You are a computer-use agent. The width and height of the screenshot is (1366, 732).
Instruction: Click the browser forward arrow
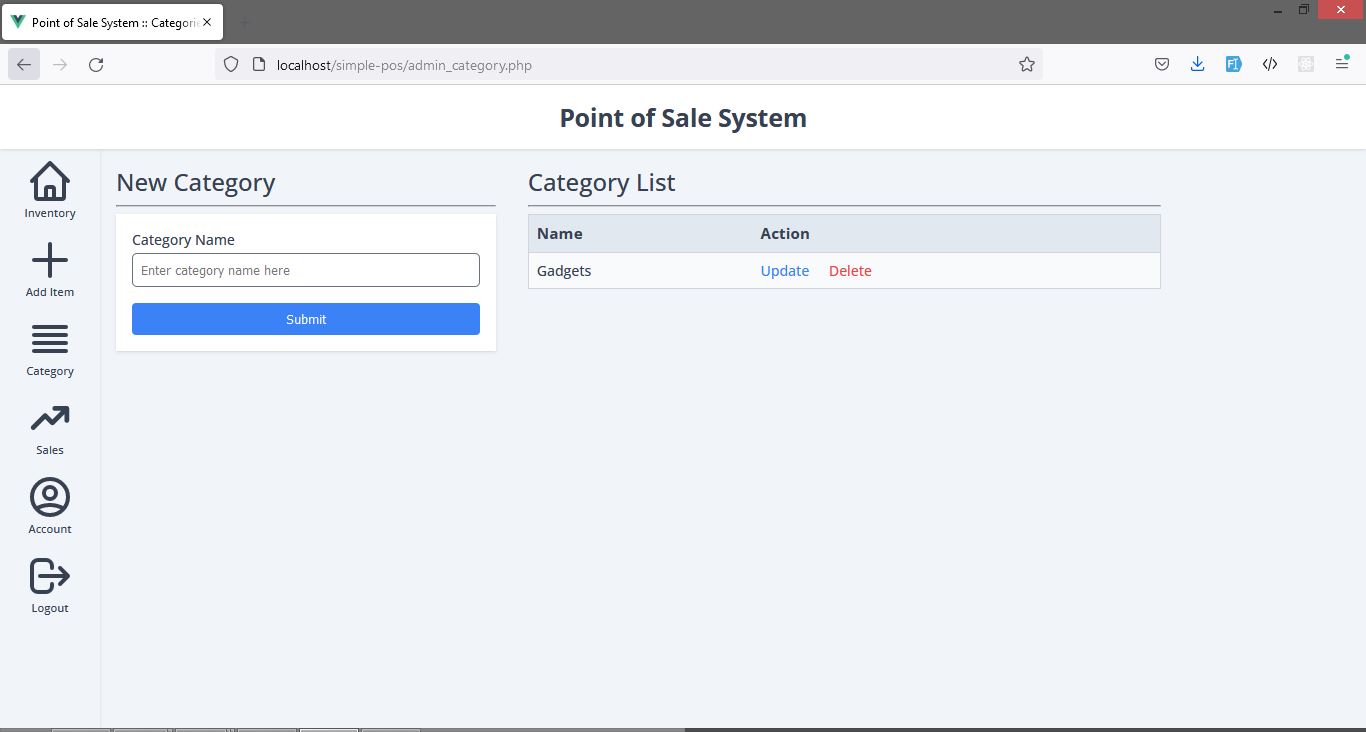[x=60, y=64]
